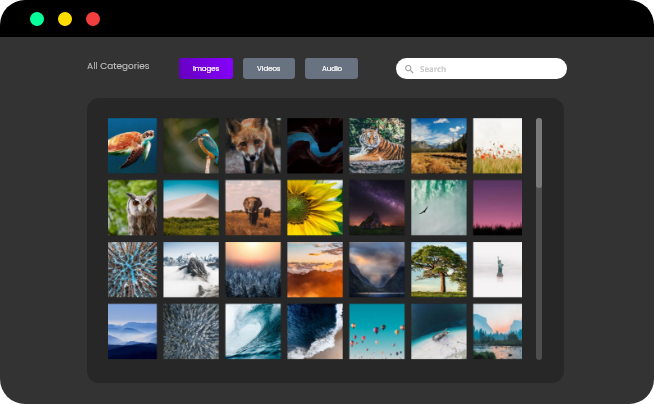Open the sea turtle thumbnail
Viewport: 654px width, 404px height.
click(132, 145)
